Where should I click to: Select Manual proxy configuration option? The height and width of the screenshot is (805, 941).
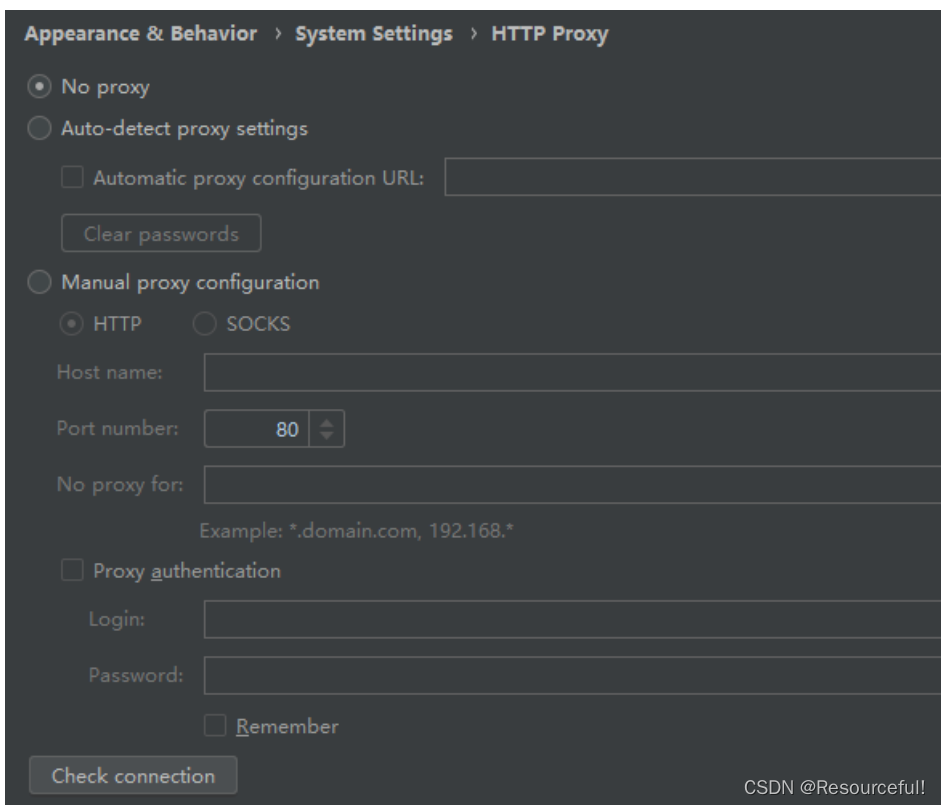click(39, 282)
